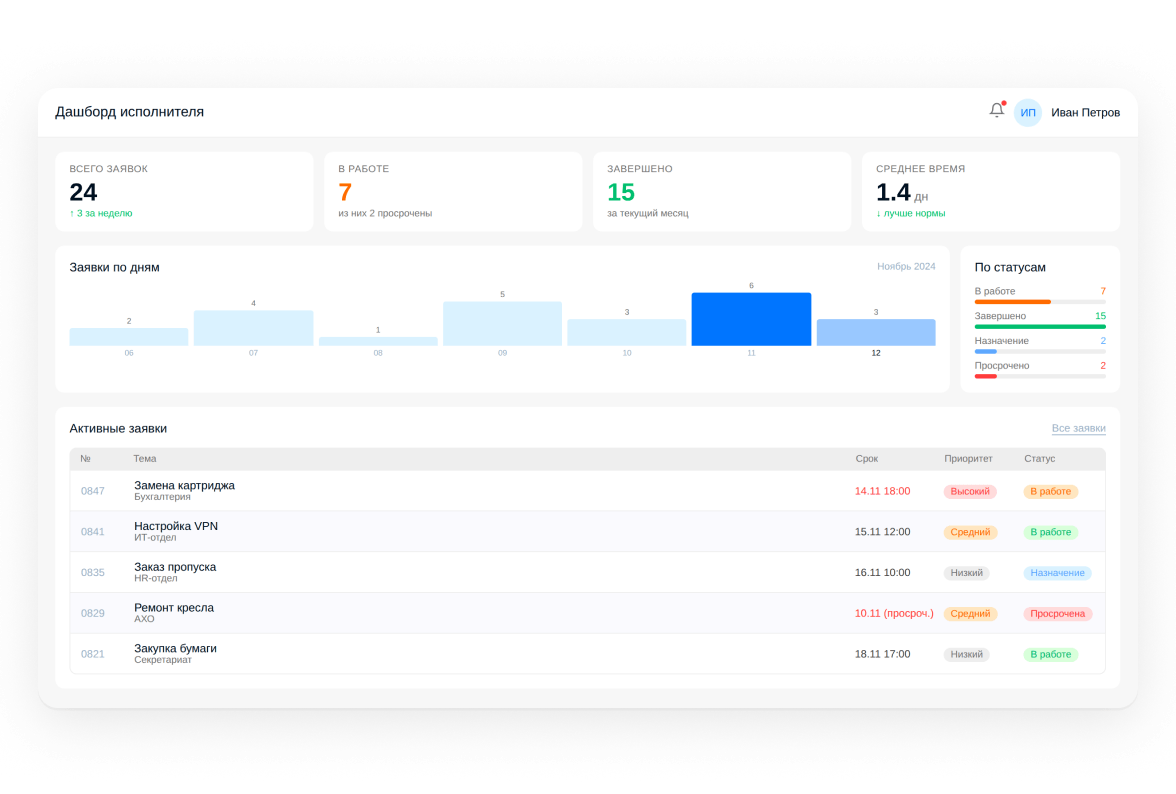Open the notifications bell icon
Image resolution: width=1176 pixels, height=794 pixels.
point(996,111)
